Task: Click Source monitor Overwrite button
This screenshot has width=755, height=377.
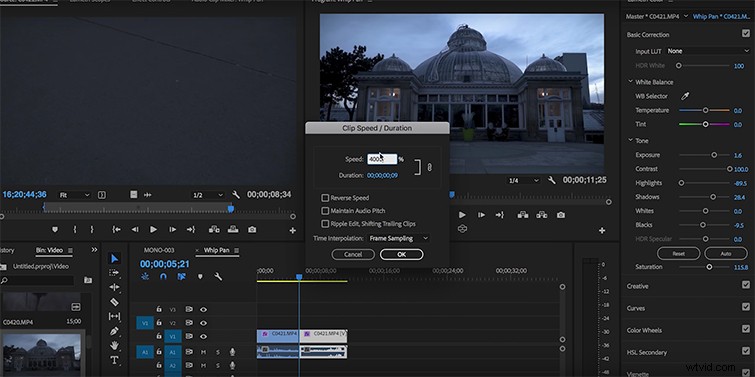Action: [x=233, y=230]
